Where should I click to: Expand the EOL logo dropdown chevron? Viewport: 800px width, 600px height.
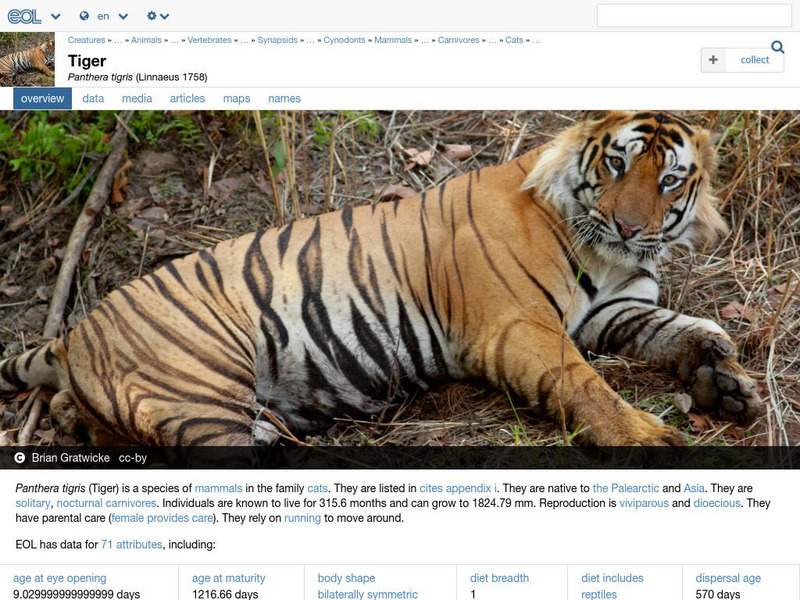(x=55, y=16)
